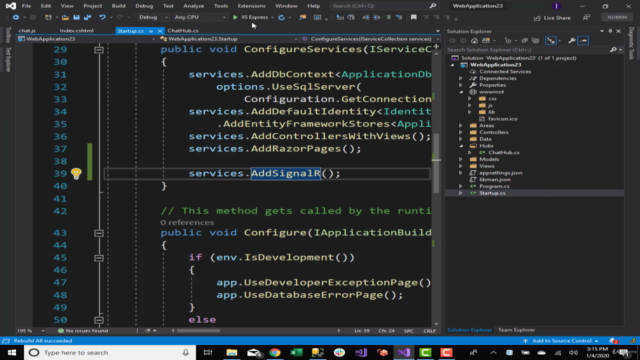
Task: Select appsettings.json in Solution Explorer
Action: coord(500,173)
